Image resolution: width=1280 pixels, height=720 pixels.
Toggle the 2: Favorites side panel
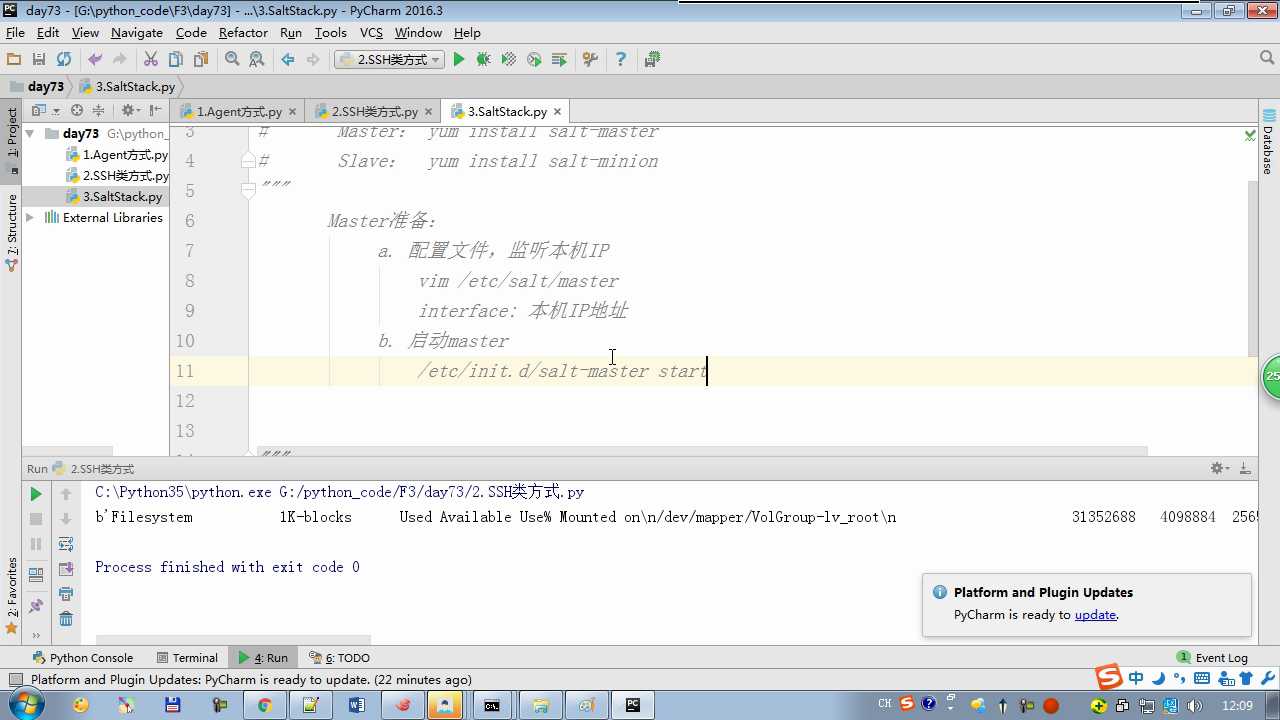(x=11, y=595)
